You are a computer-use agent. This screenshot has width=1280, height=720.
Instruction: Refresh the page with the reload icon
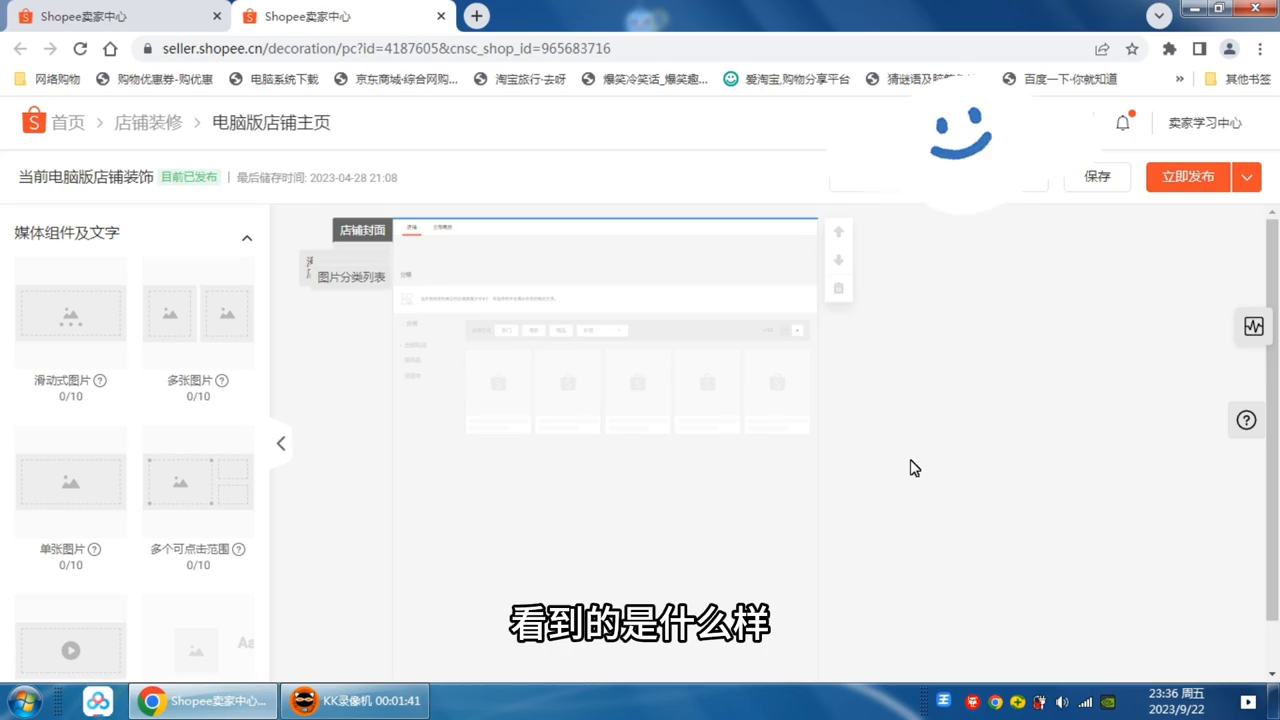80,48
